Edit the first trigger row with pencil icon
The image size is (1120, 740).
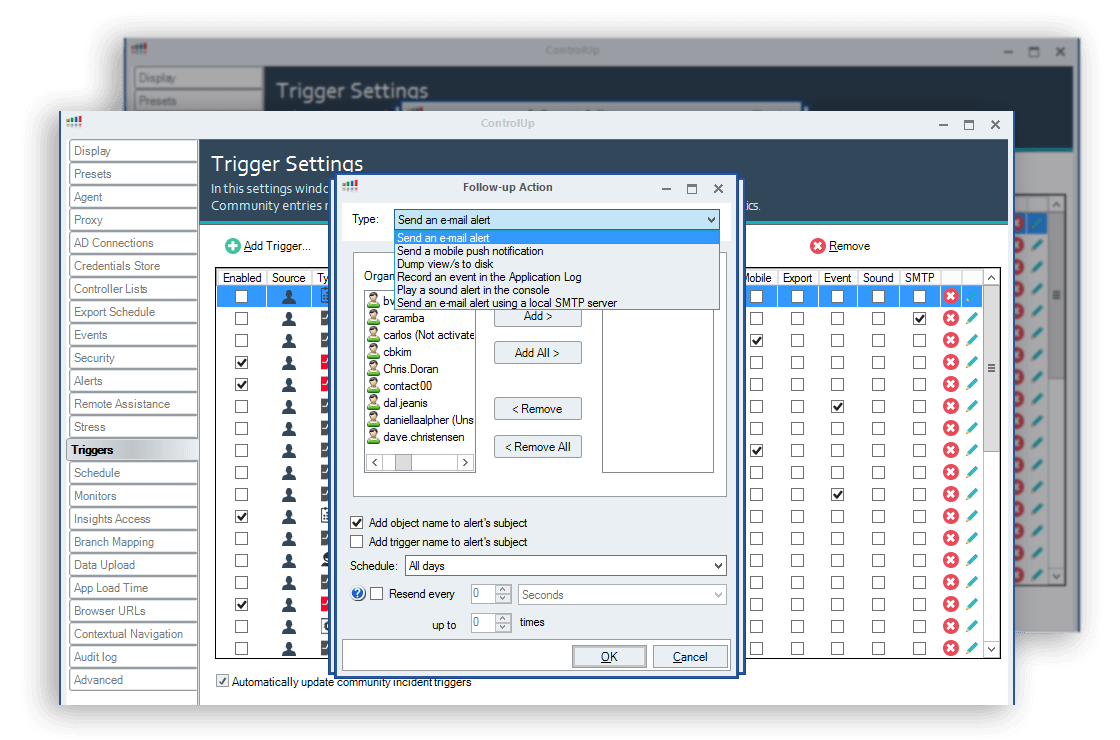pos(971,296)
